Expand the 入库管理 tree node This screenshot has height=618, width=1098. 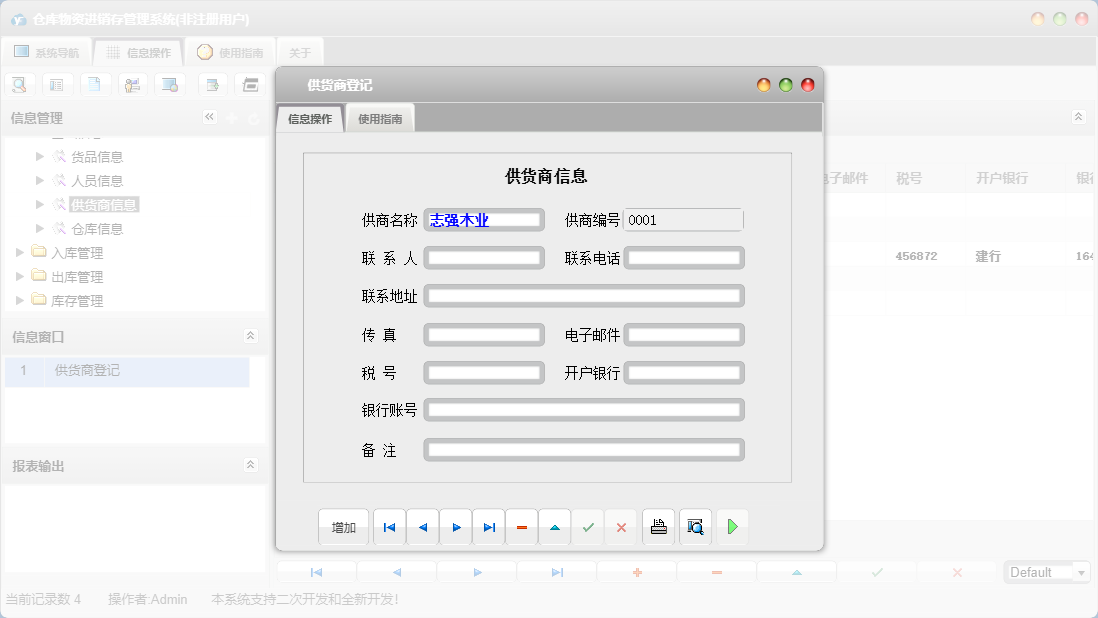(21, 252)
